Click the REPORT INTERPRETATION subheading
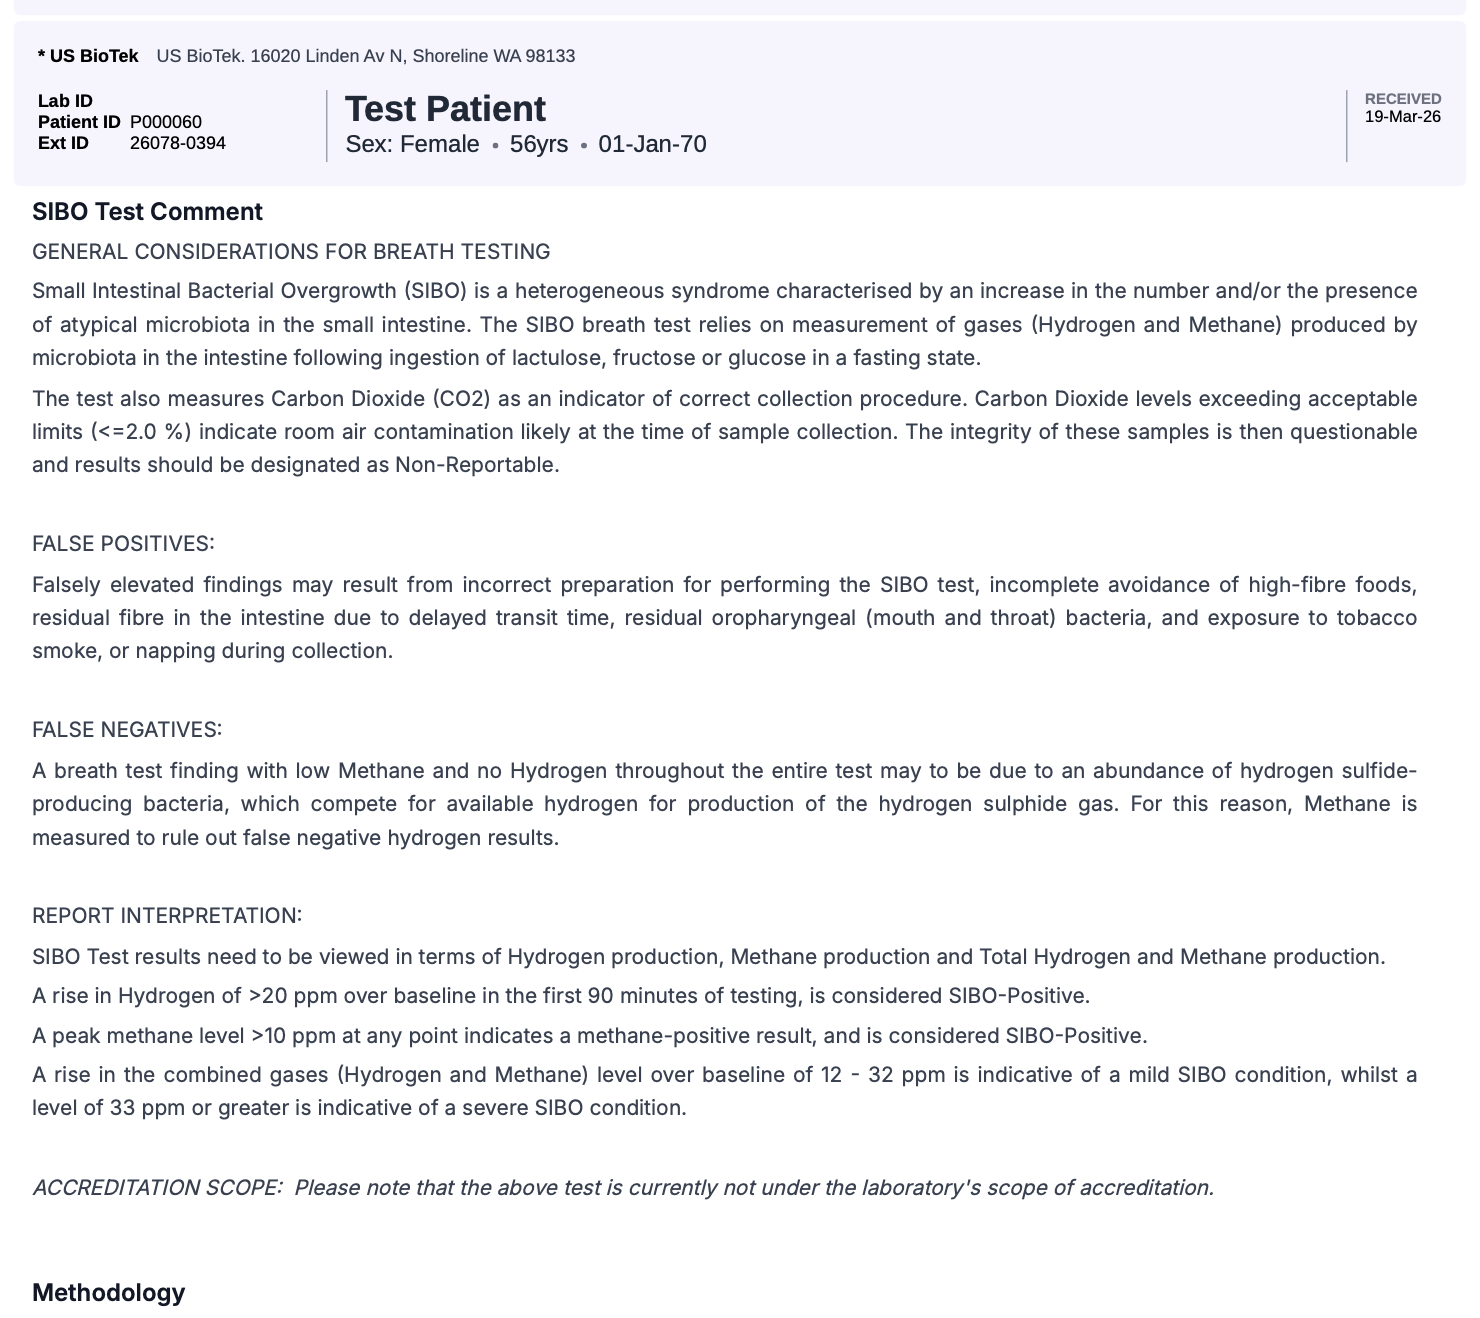 coord(167,916)
